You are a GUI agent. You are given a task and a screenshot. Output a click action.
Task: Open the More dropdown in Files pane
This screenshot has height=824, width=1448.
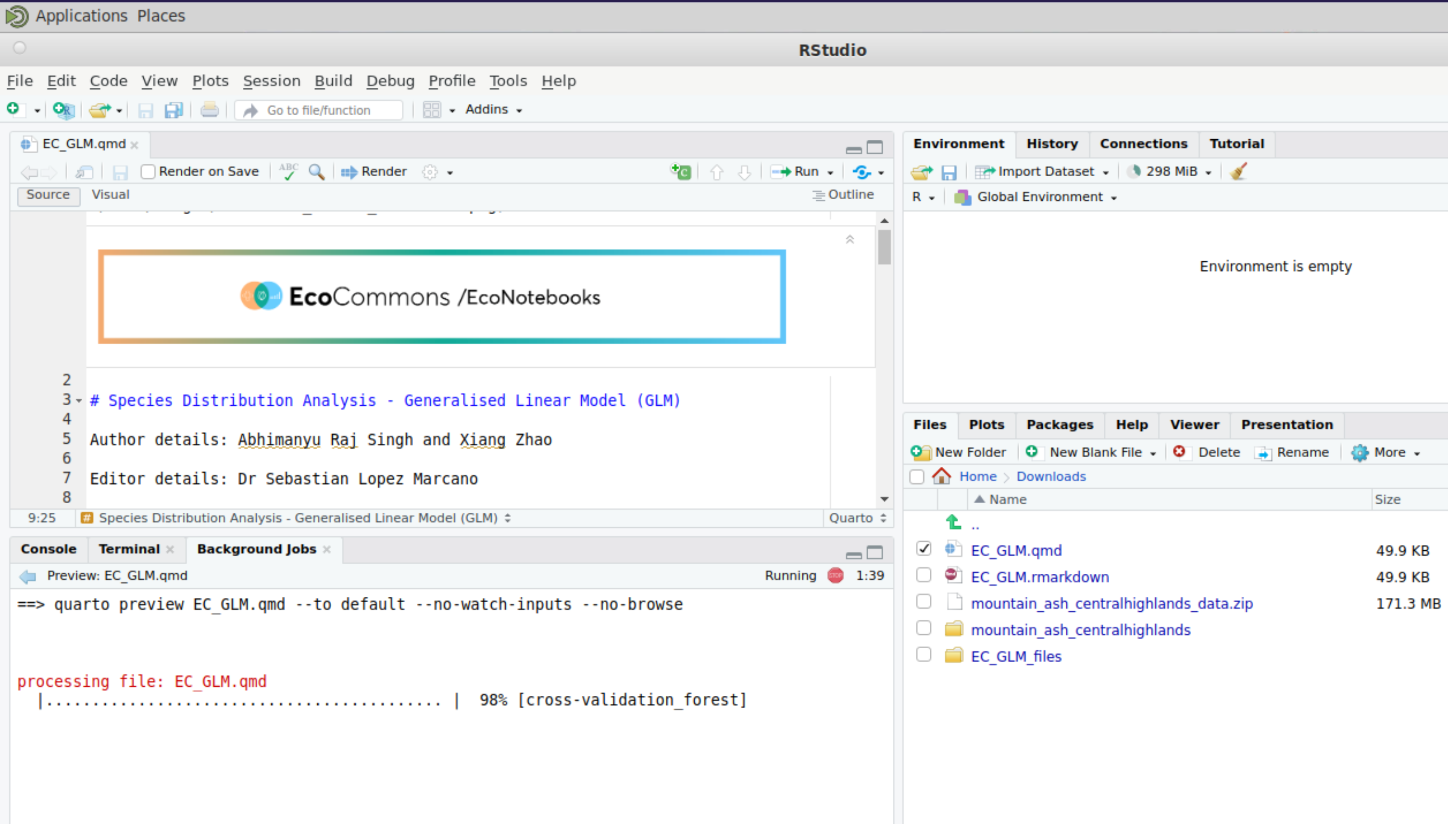point(1385,452)
